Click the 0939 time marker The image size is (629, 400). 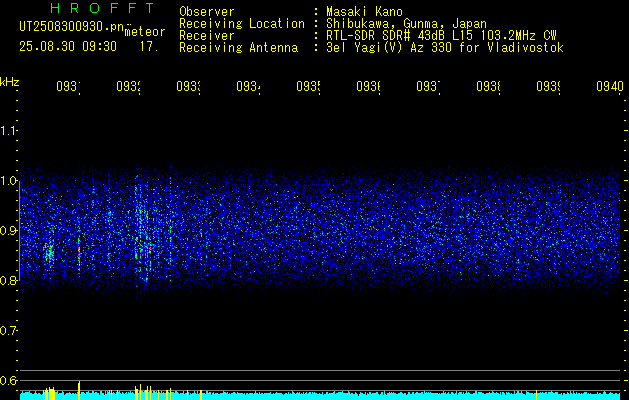coord(548,87)
